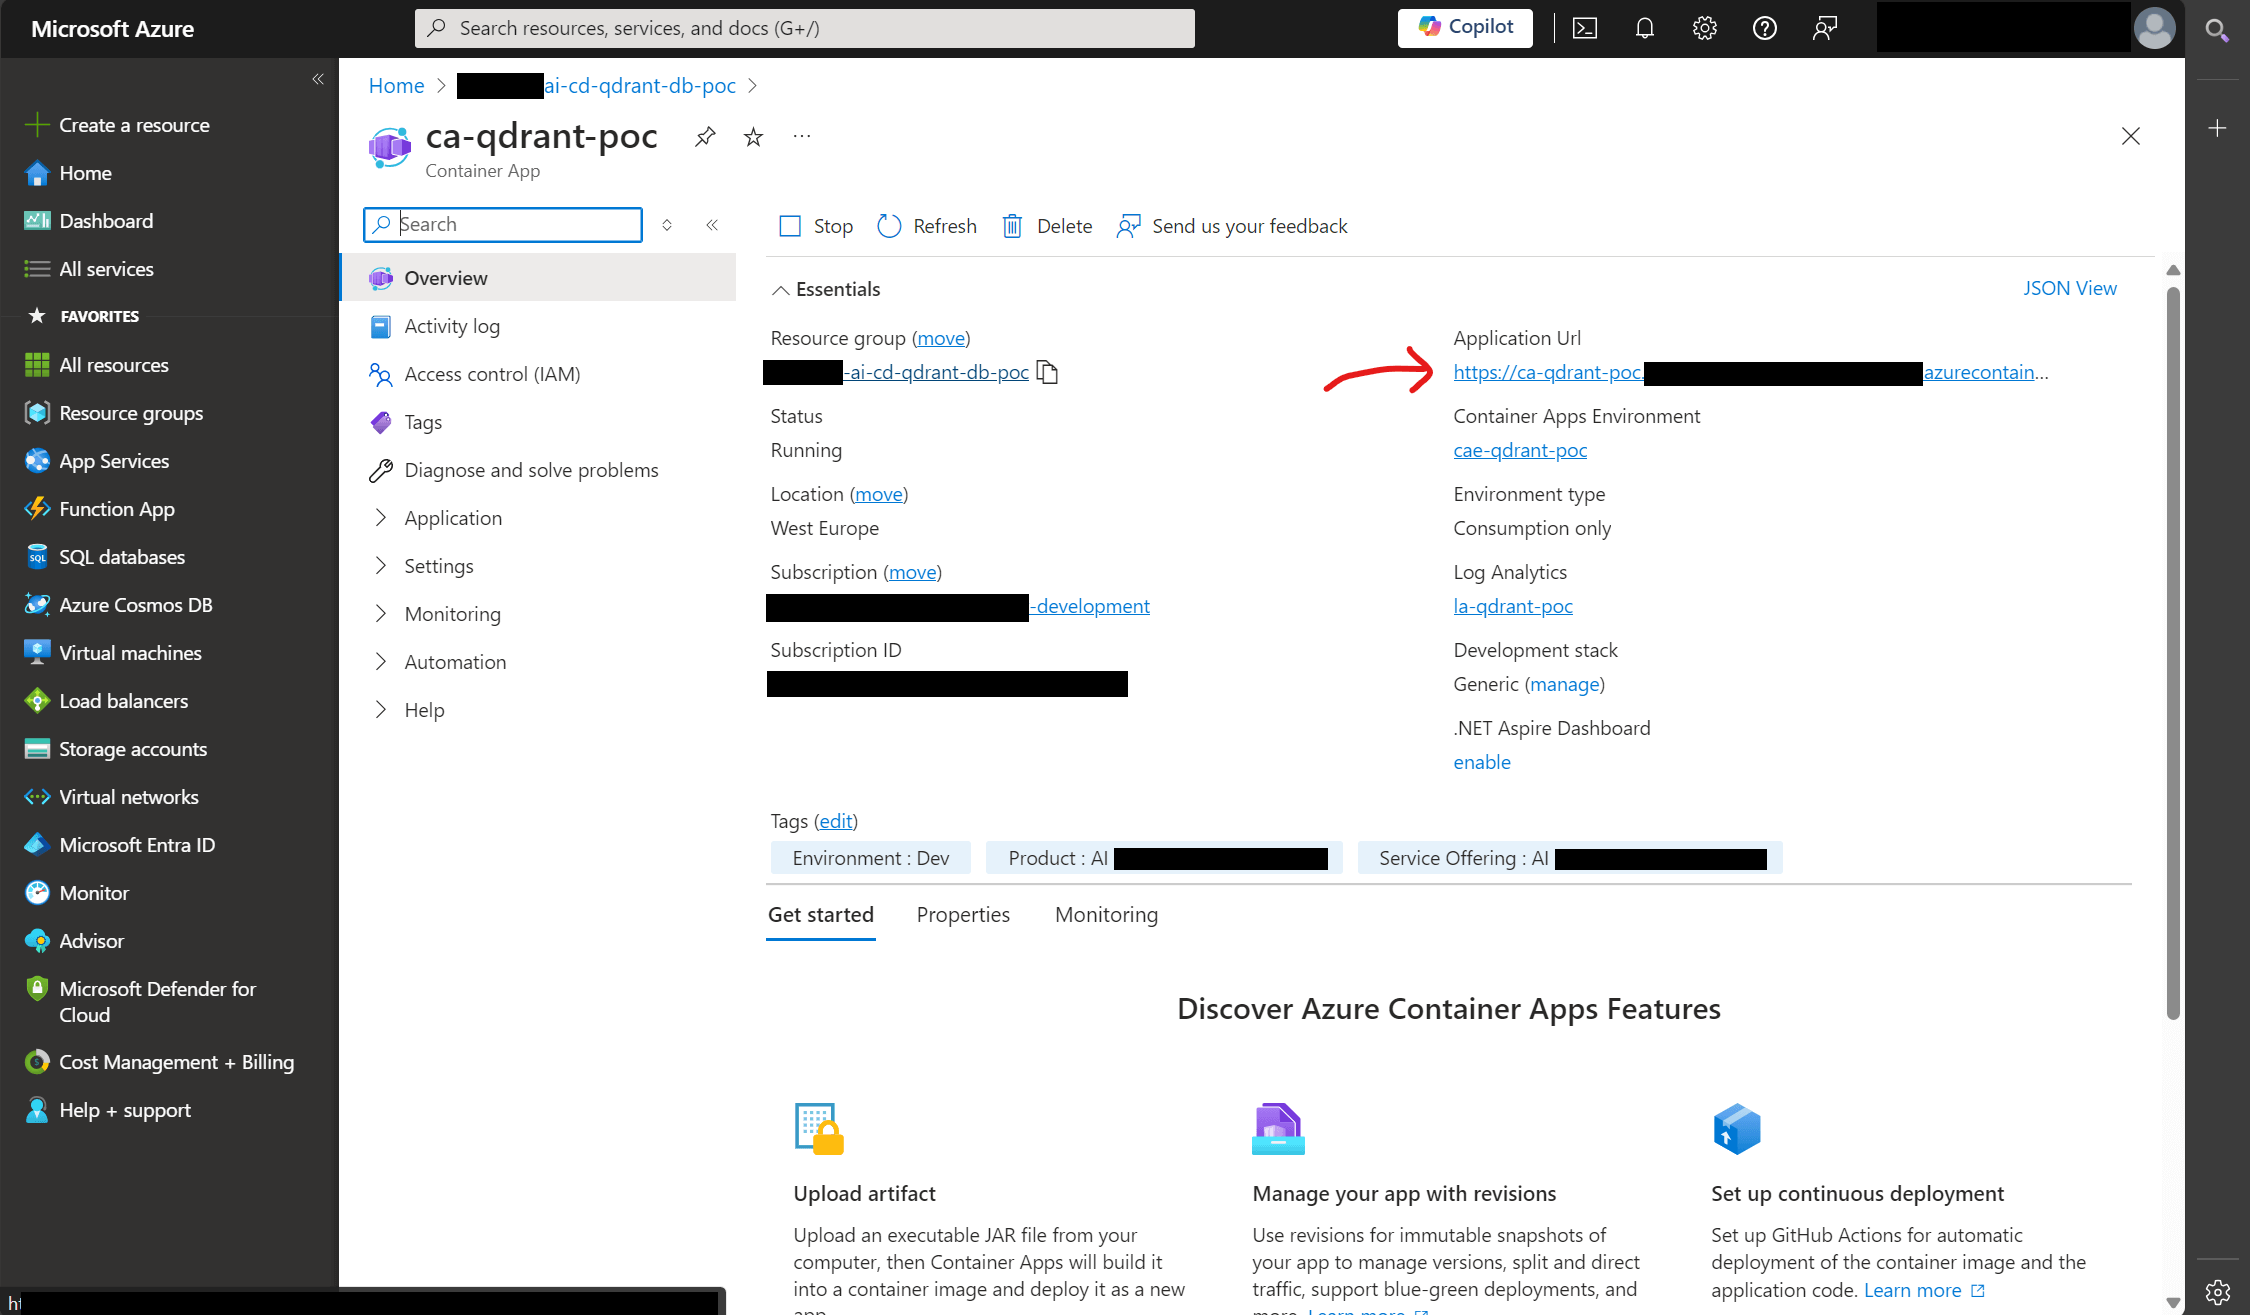2250x1315 pixels.
Task: Click Send us your feedback
Action: (1232, 226)
